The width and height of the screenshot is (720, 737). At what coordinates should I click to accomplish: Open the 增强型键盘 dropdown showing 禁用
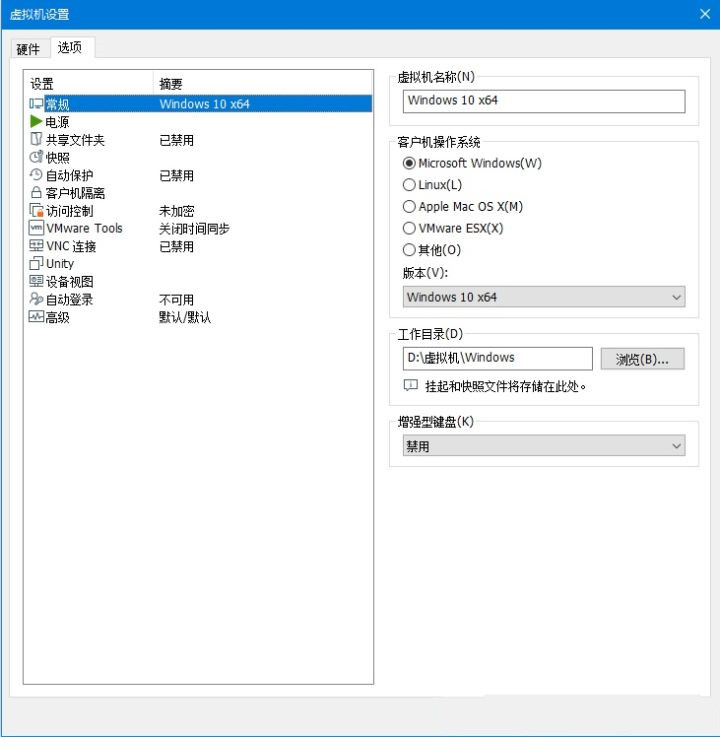pos(544,446)
